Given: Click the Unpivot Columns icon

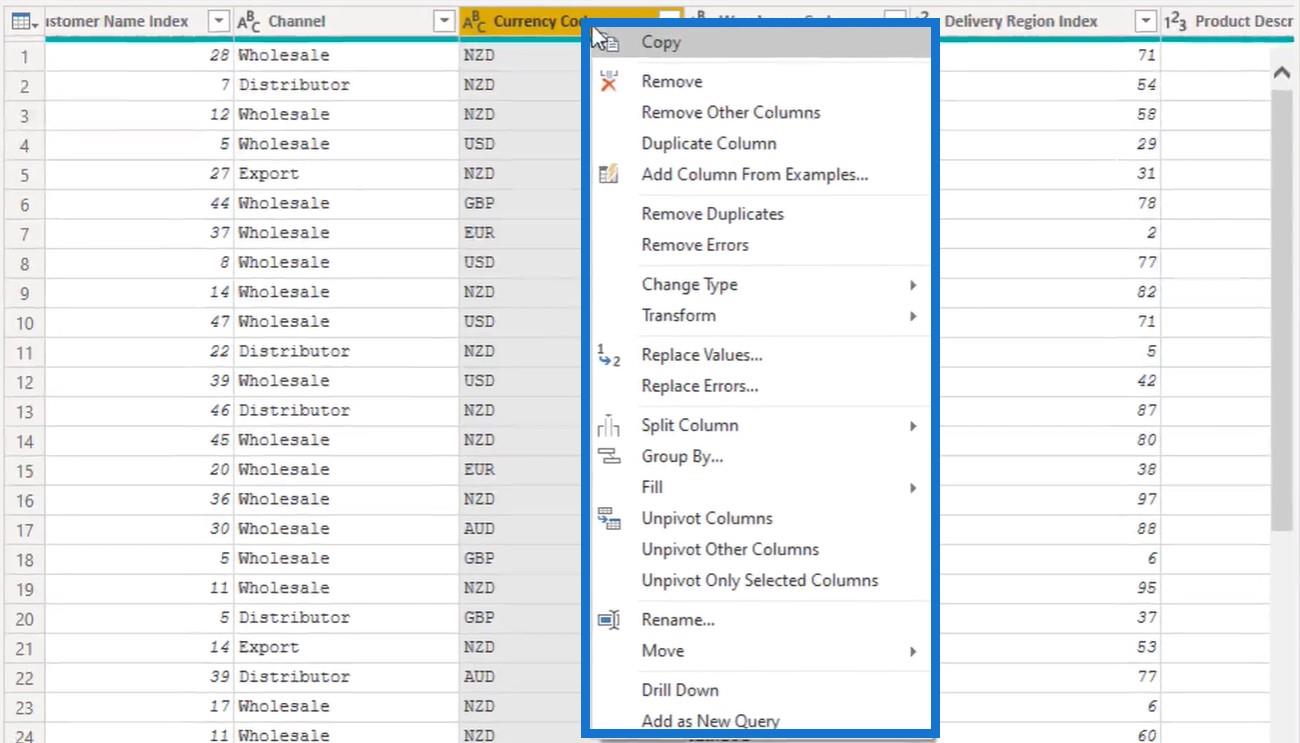Looking at the screenshot, I should tap(609, 518).
